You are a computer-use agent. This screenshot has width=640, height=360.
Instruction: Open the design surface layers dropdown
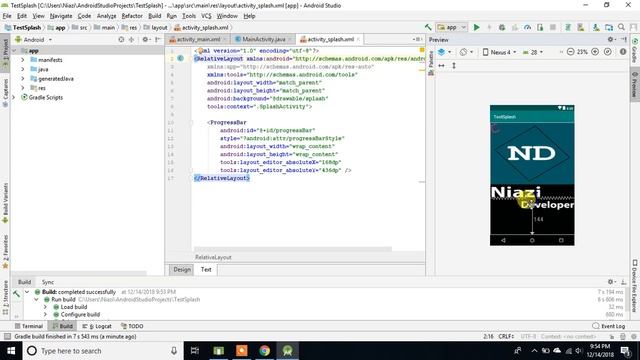(444, 52)
